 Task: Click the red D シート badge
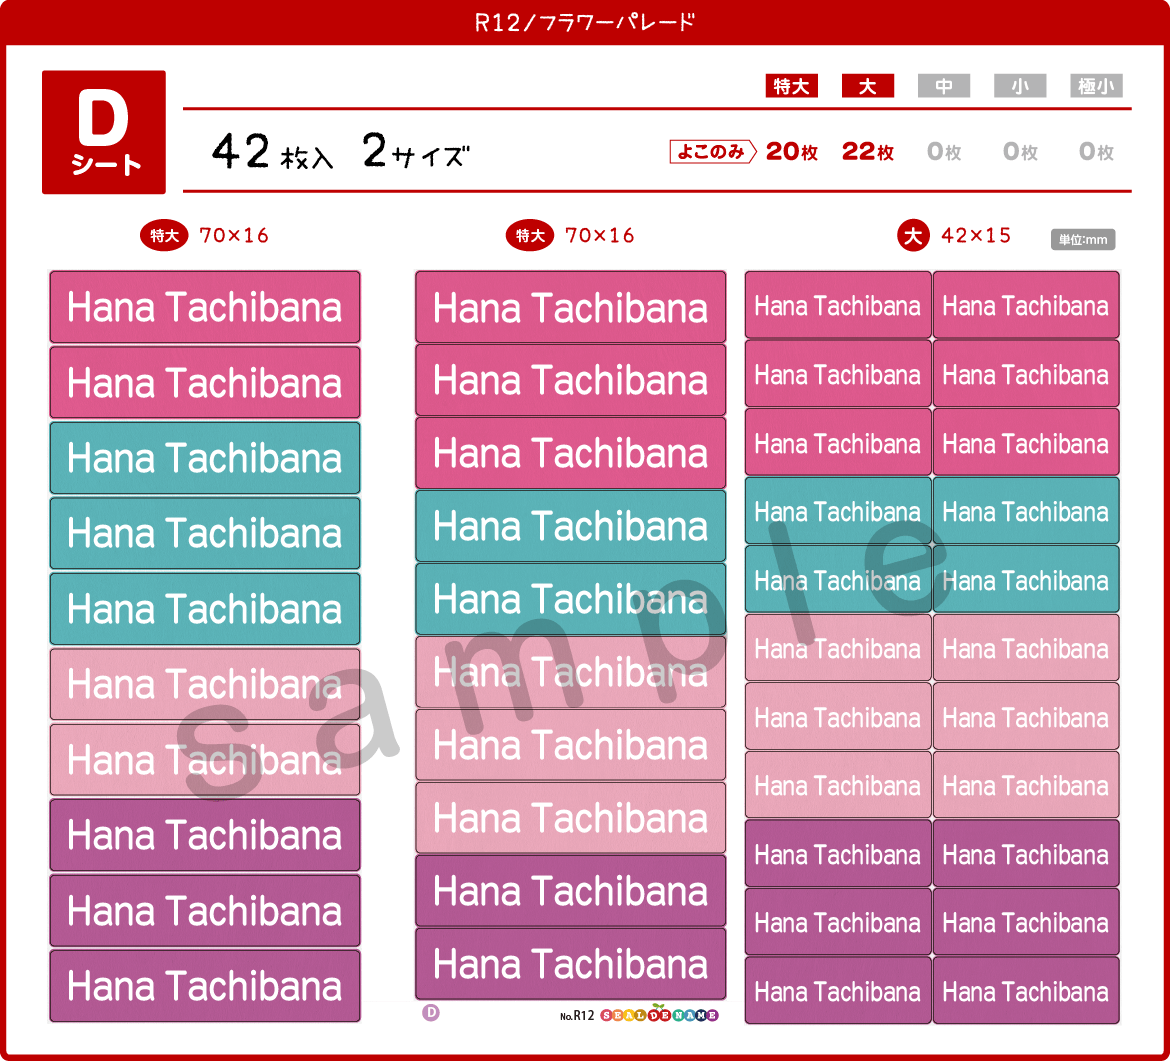pyautogui.click(x=104, y=132)
